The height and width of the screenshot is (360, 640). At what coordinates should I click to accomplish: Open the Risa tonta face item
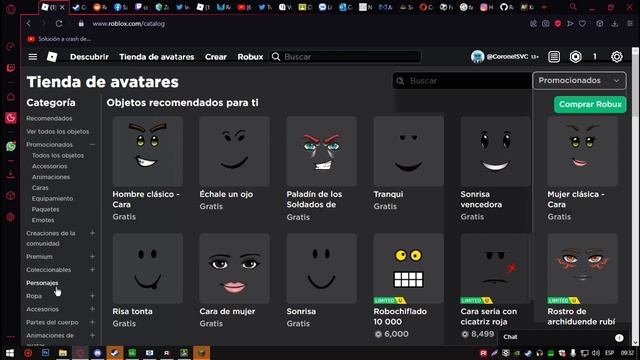(x=147, y=280)
